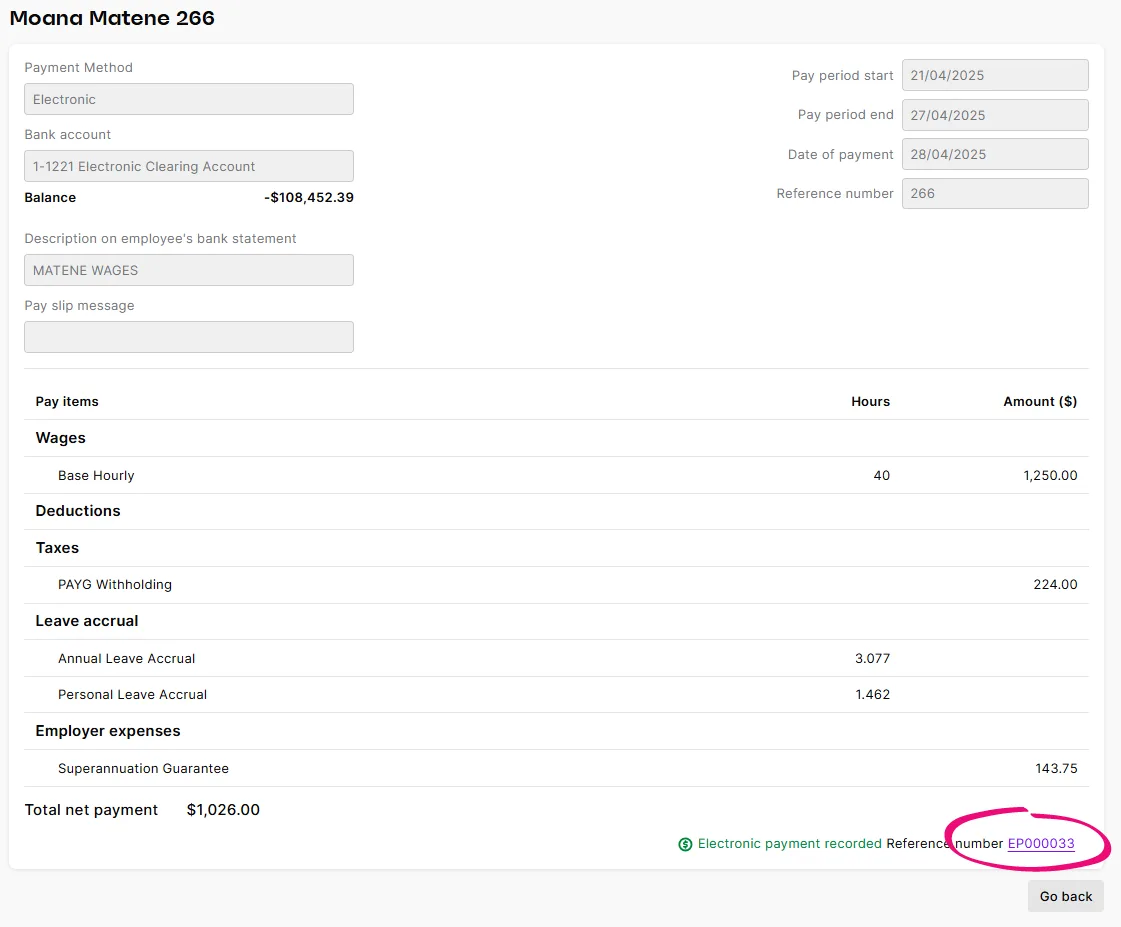
Task: Open the 1-1221 Electronic Clearing Account field
Action: coord(188,166)
